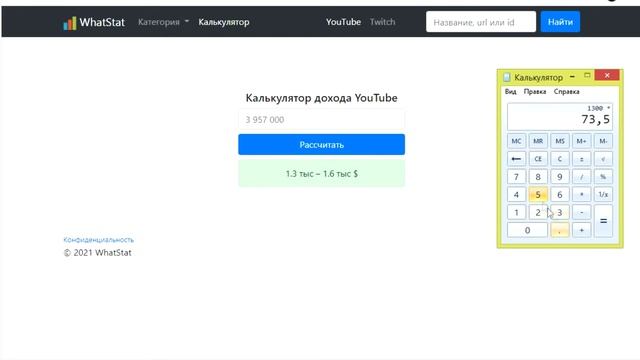Click the MR memory recall key
640x360 pixels.
(538, 141)
